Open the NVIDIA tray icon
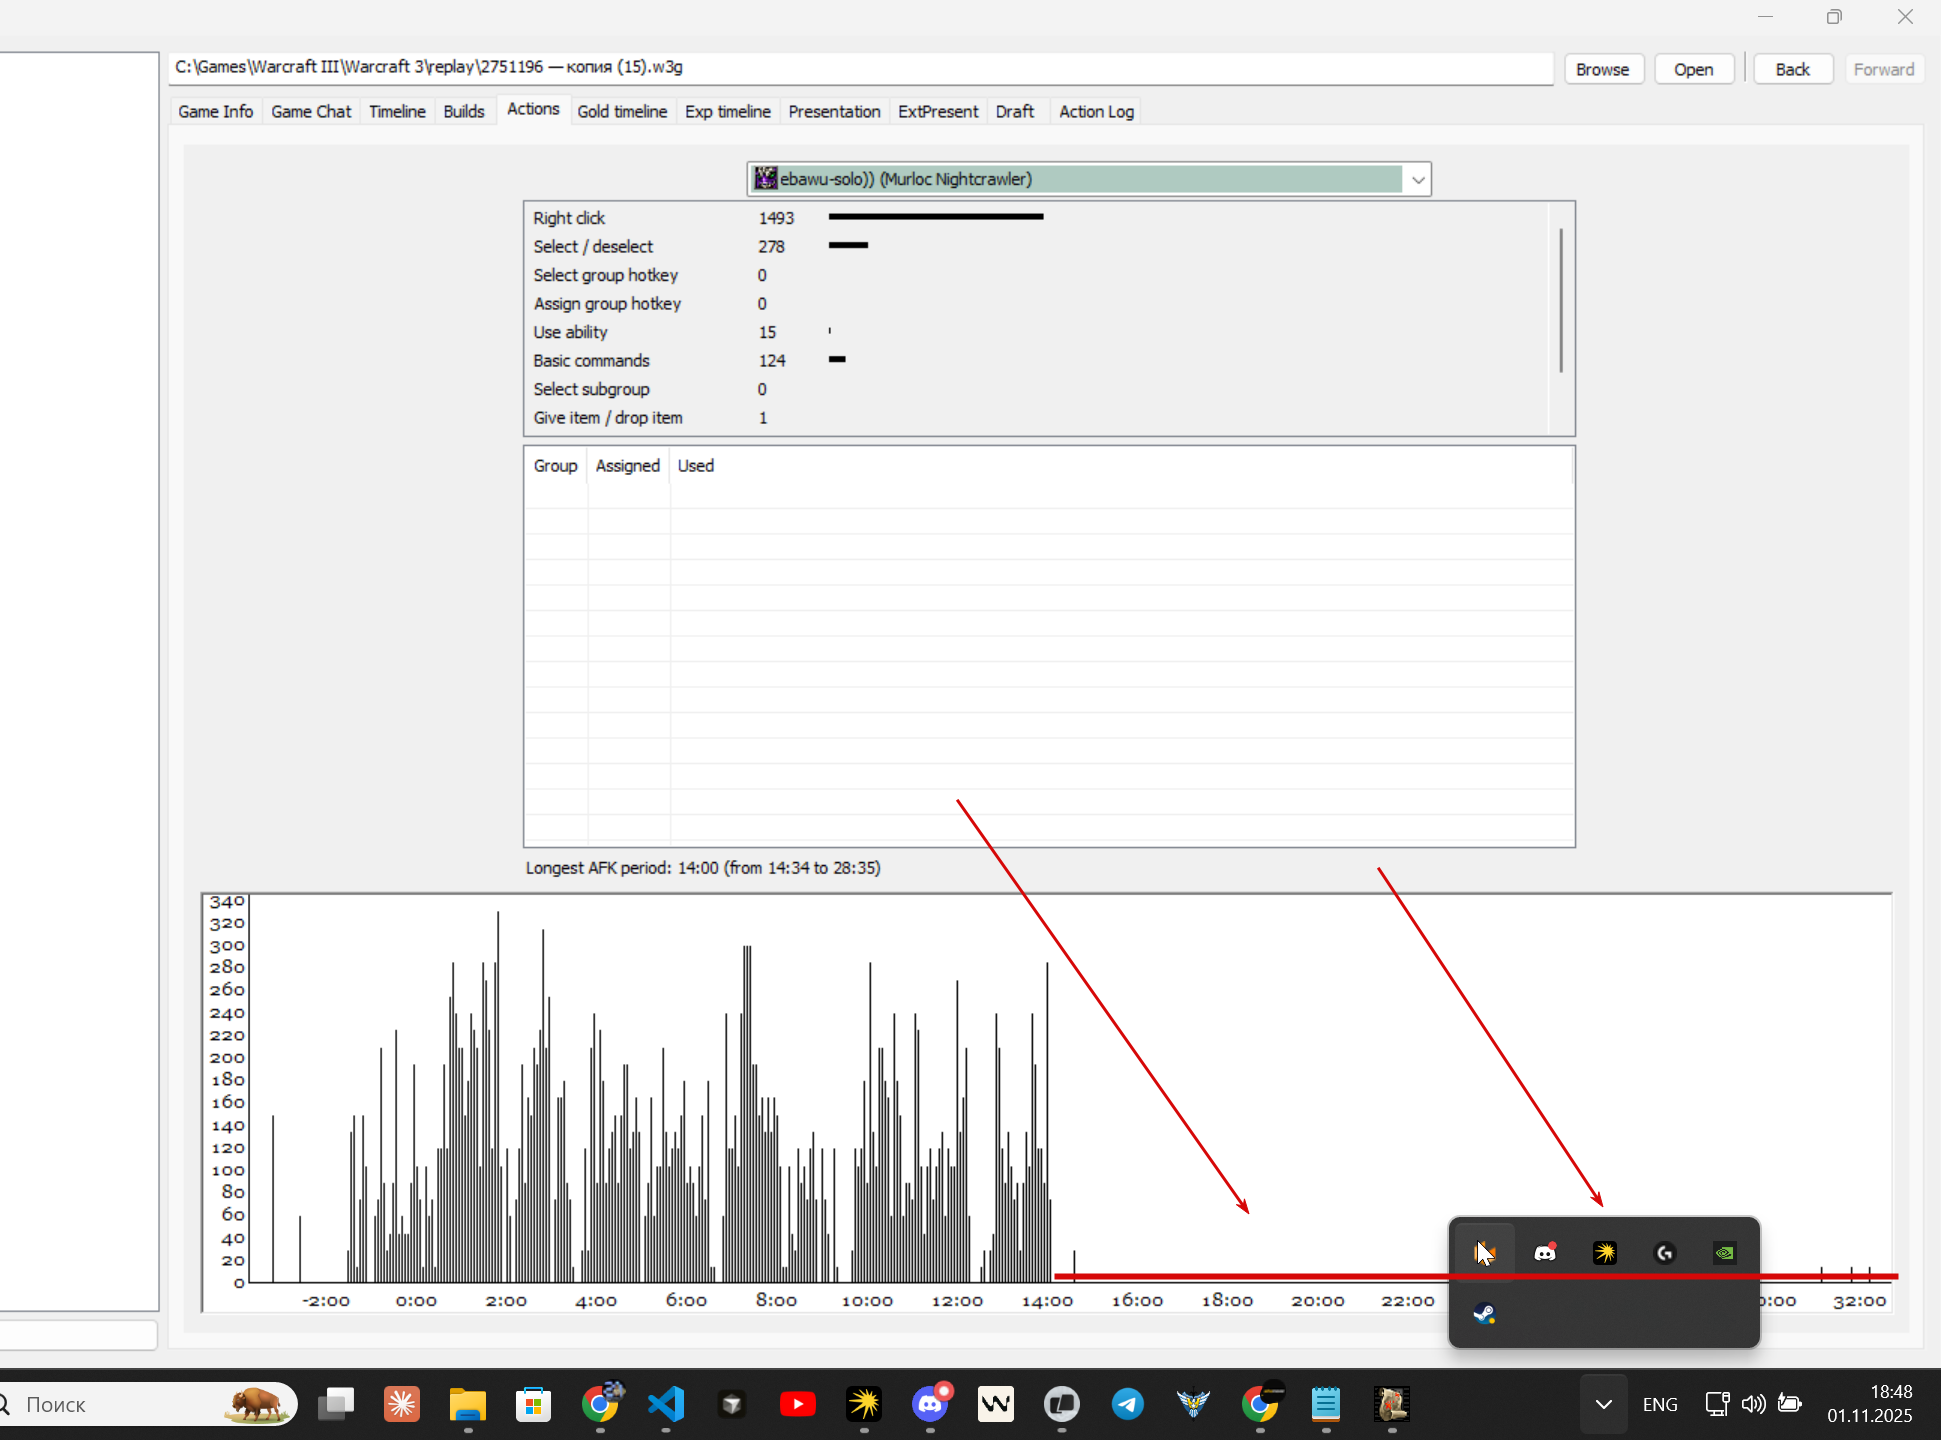This screenshot has width=1941, height=1440. (1725, 1253)
